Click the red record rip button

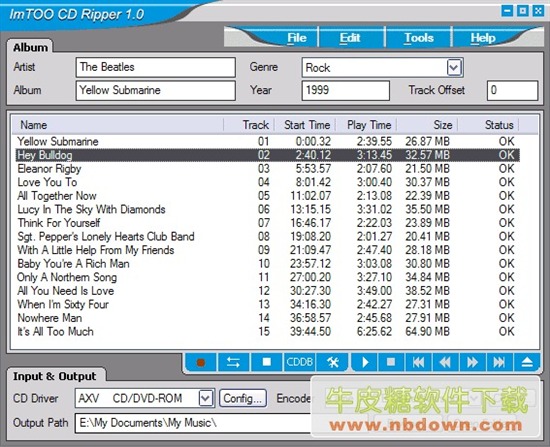point(201,362)
